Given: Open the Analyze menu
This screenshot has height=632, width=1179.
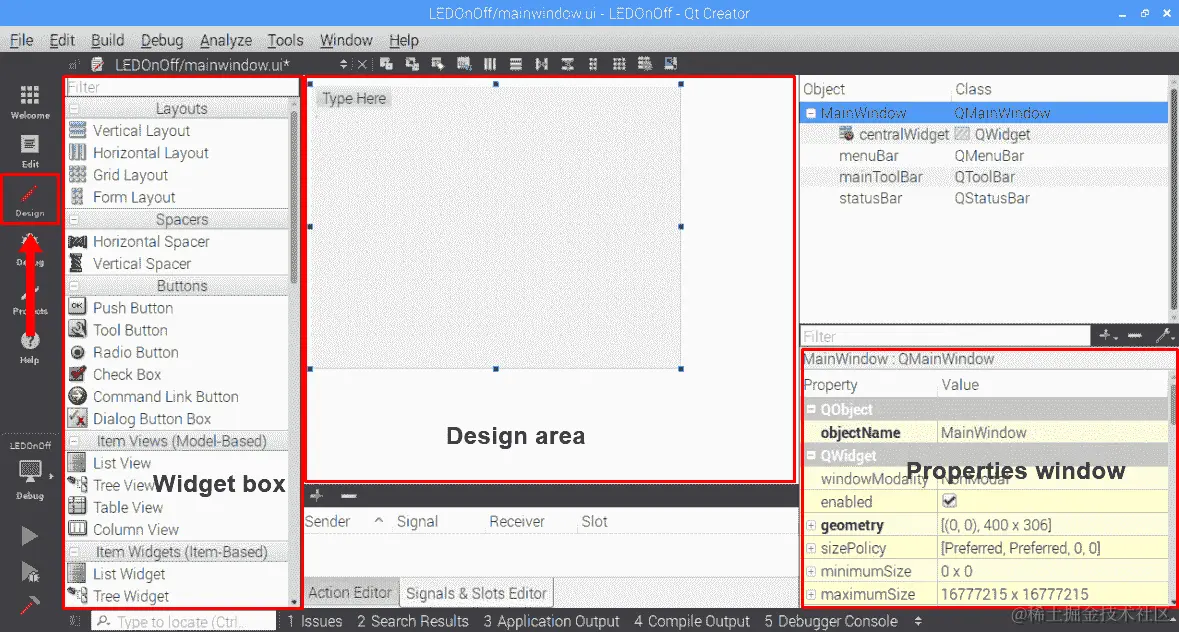Looking at the screenshot, I should pyautogui.click(x=226, y=40).
